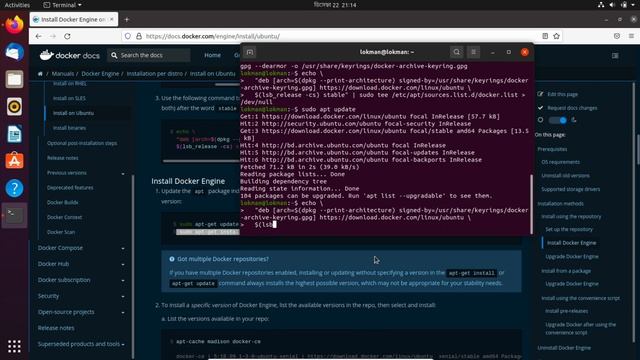Expand Open-source projects section
The height and width of the screenshot is (360, 640).
coord(123,313)
